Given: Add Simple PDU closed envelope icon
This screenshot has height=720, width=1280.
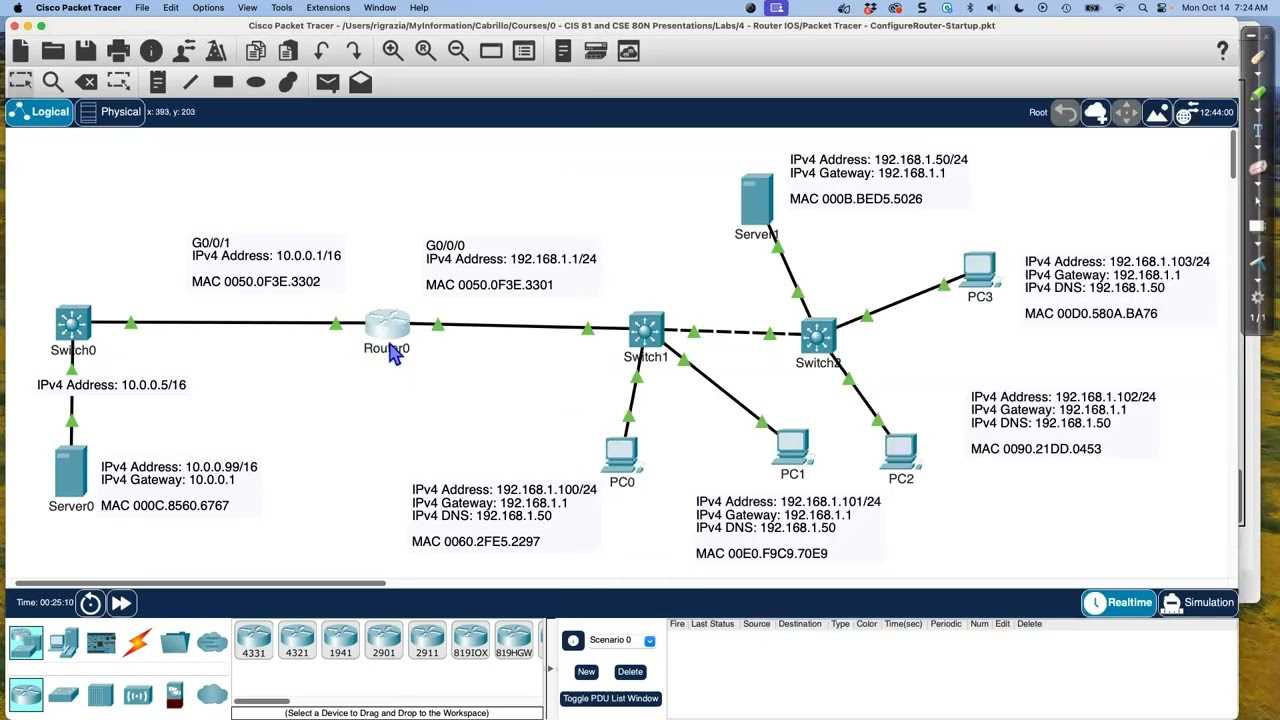Looking at the screenshot, I should (x=328, y=83).
